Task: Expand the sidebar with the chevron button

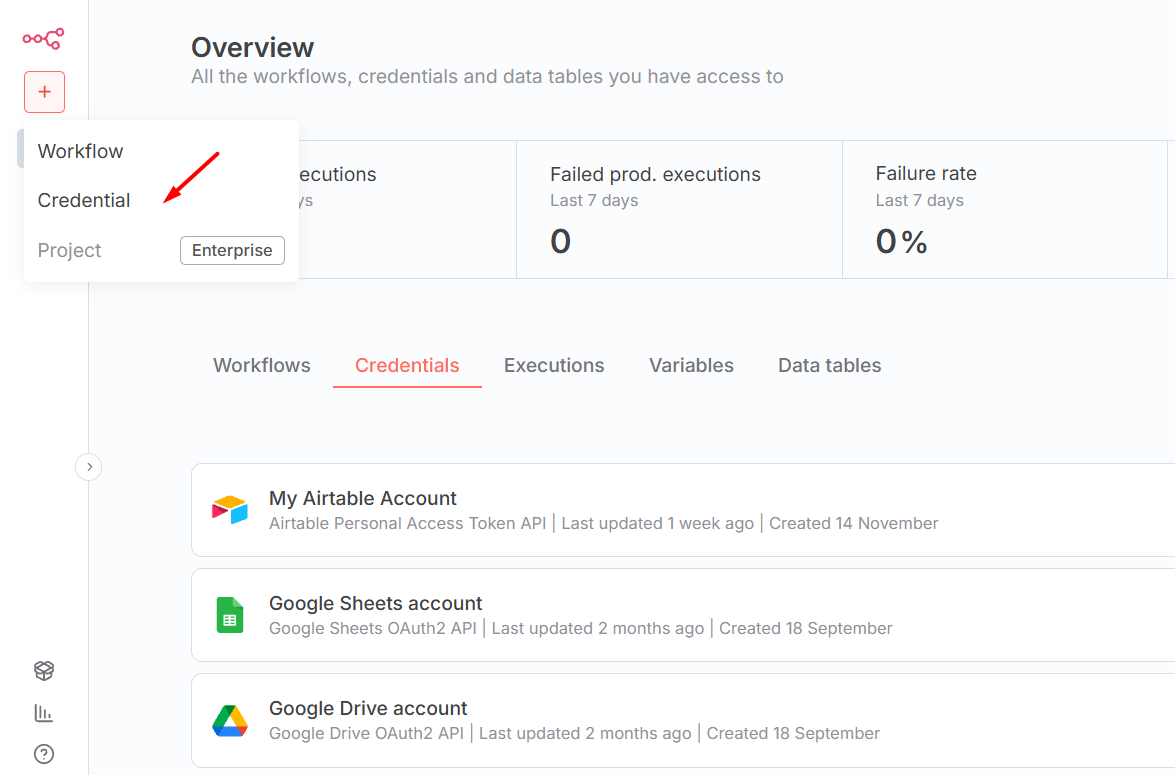Action: click(89, 466)
